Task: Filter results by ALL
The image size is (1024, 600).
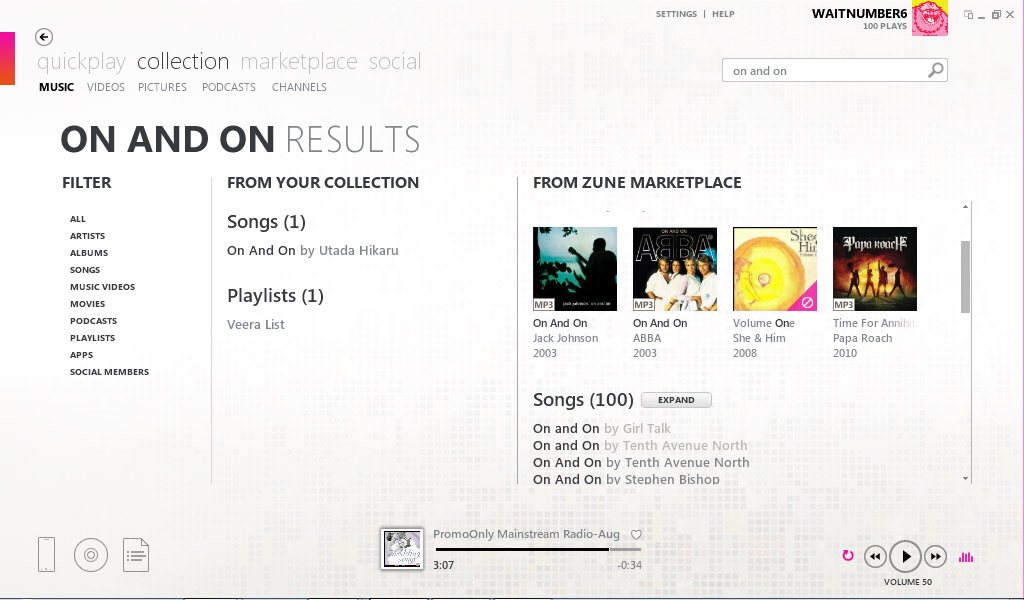Action: pos(78,219)
